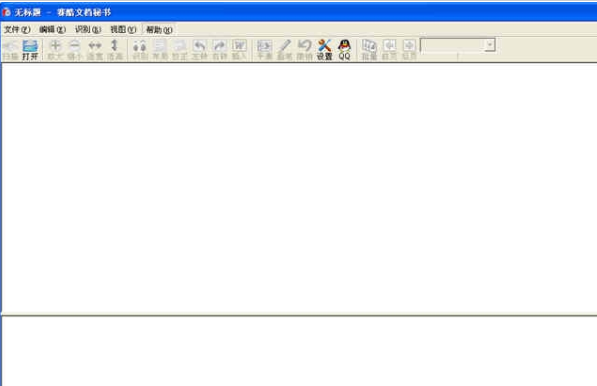Open the 帮助 (Help) menu
The width and height of the screenshot is (597, 386).
pyautogui.click(x=159, y=29)
